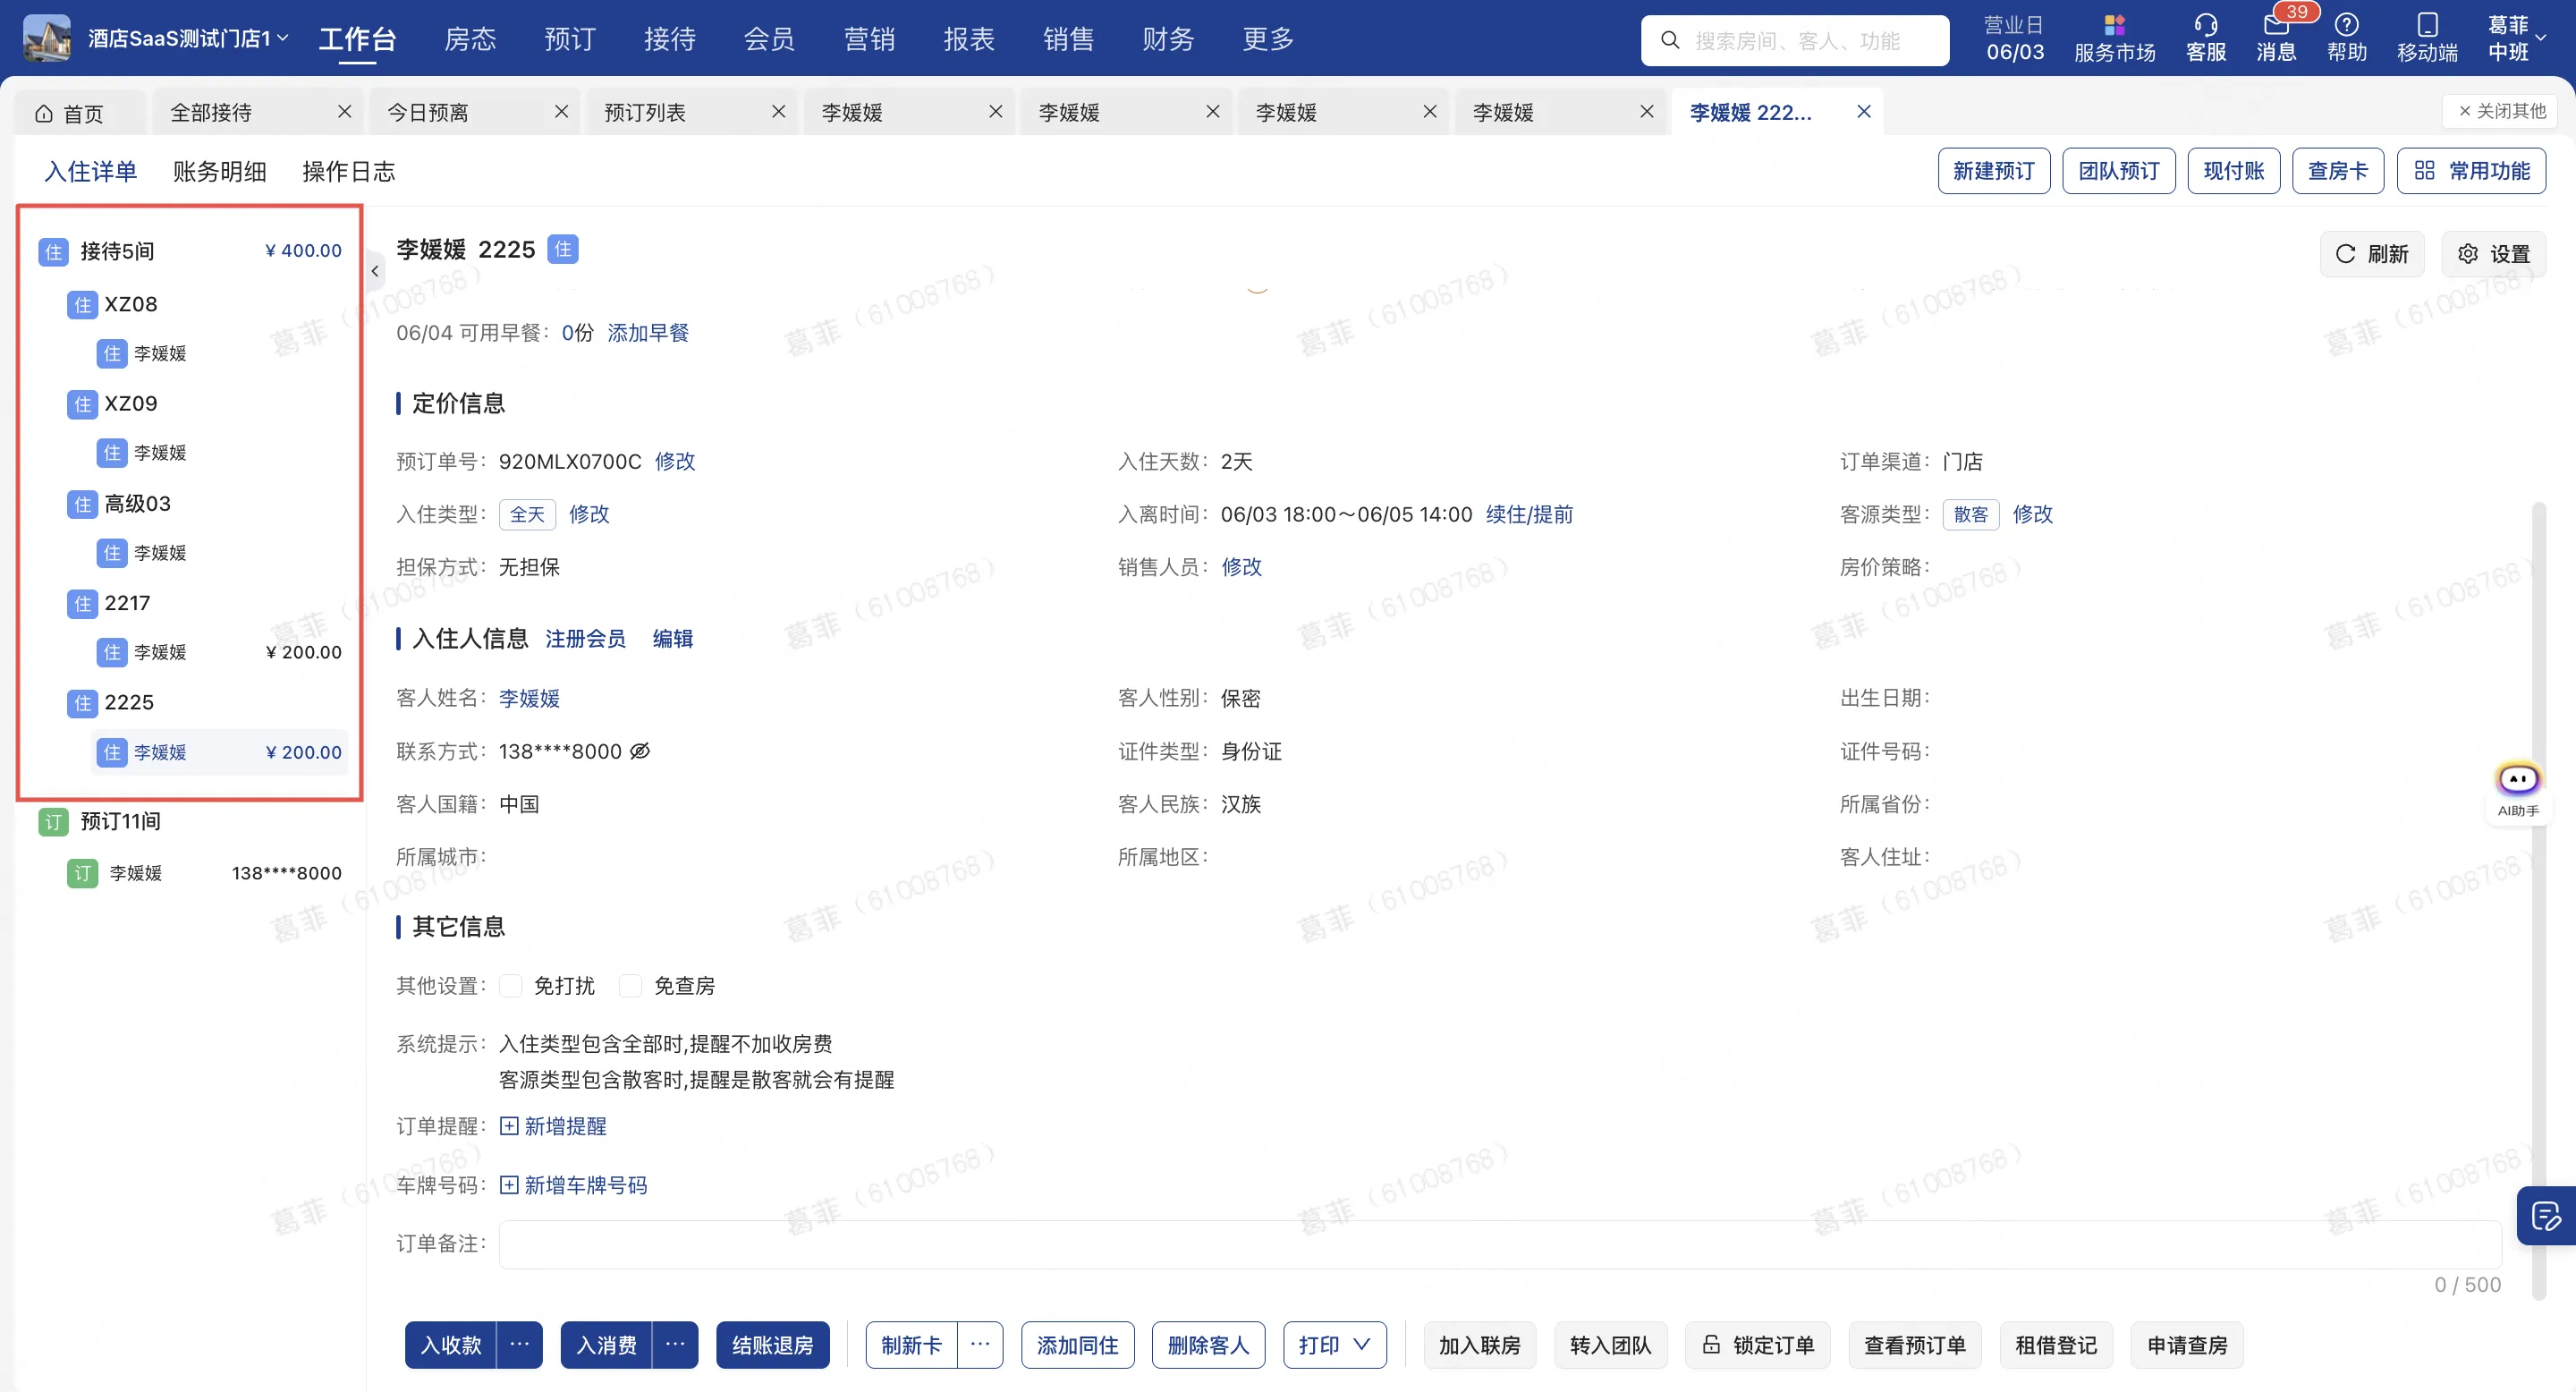Click the 结账退房 button
Screen dimensions: 2576x1392
coord(772,1345)
